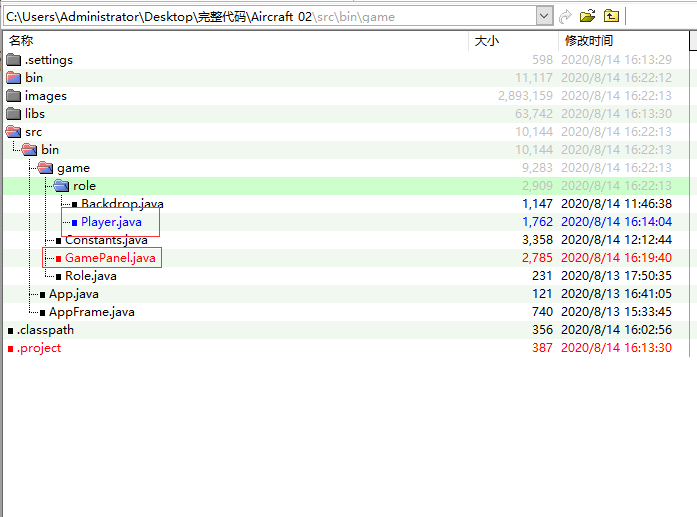Select the .classpath file

(45, 330)
